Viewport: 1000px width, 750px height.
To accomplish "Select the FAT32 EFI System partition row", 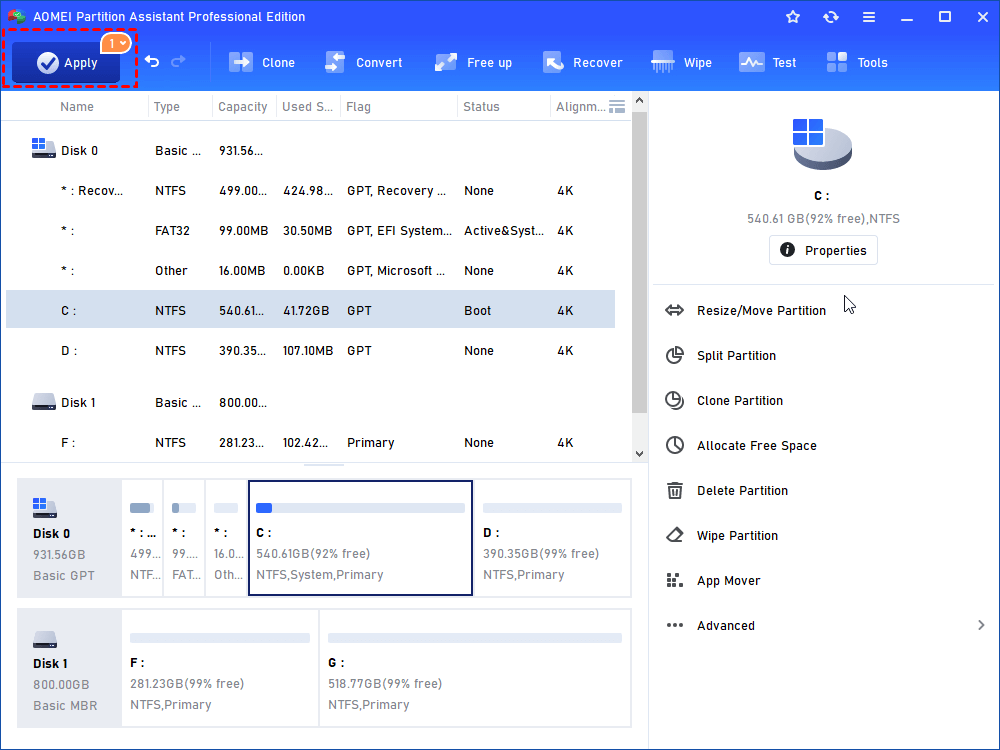I will pyautogui.click(x=311, y=231).
